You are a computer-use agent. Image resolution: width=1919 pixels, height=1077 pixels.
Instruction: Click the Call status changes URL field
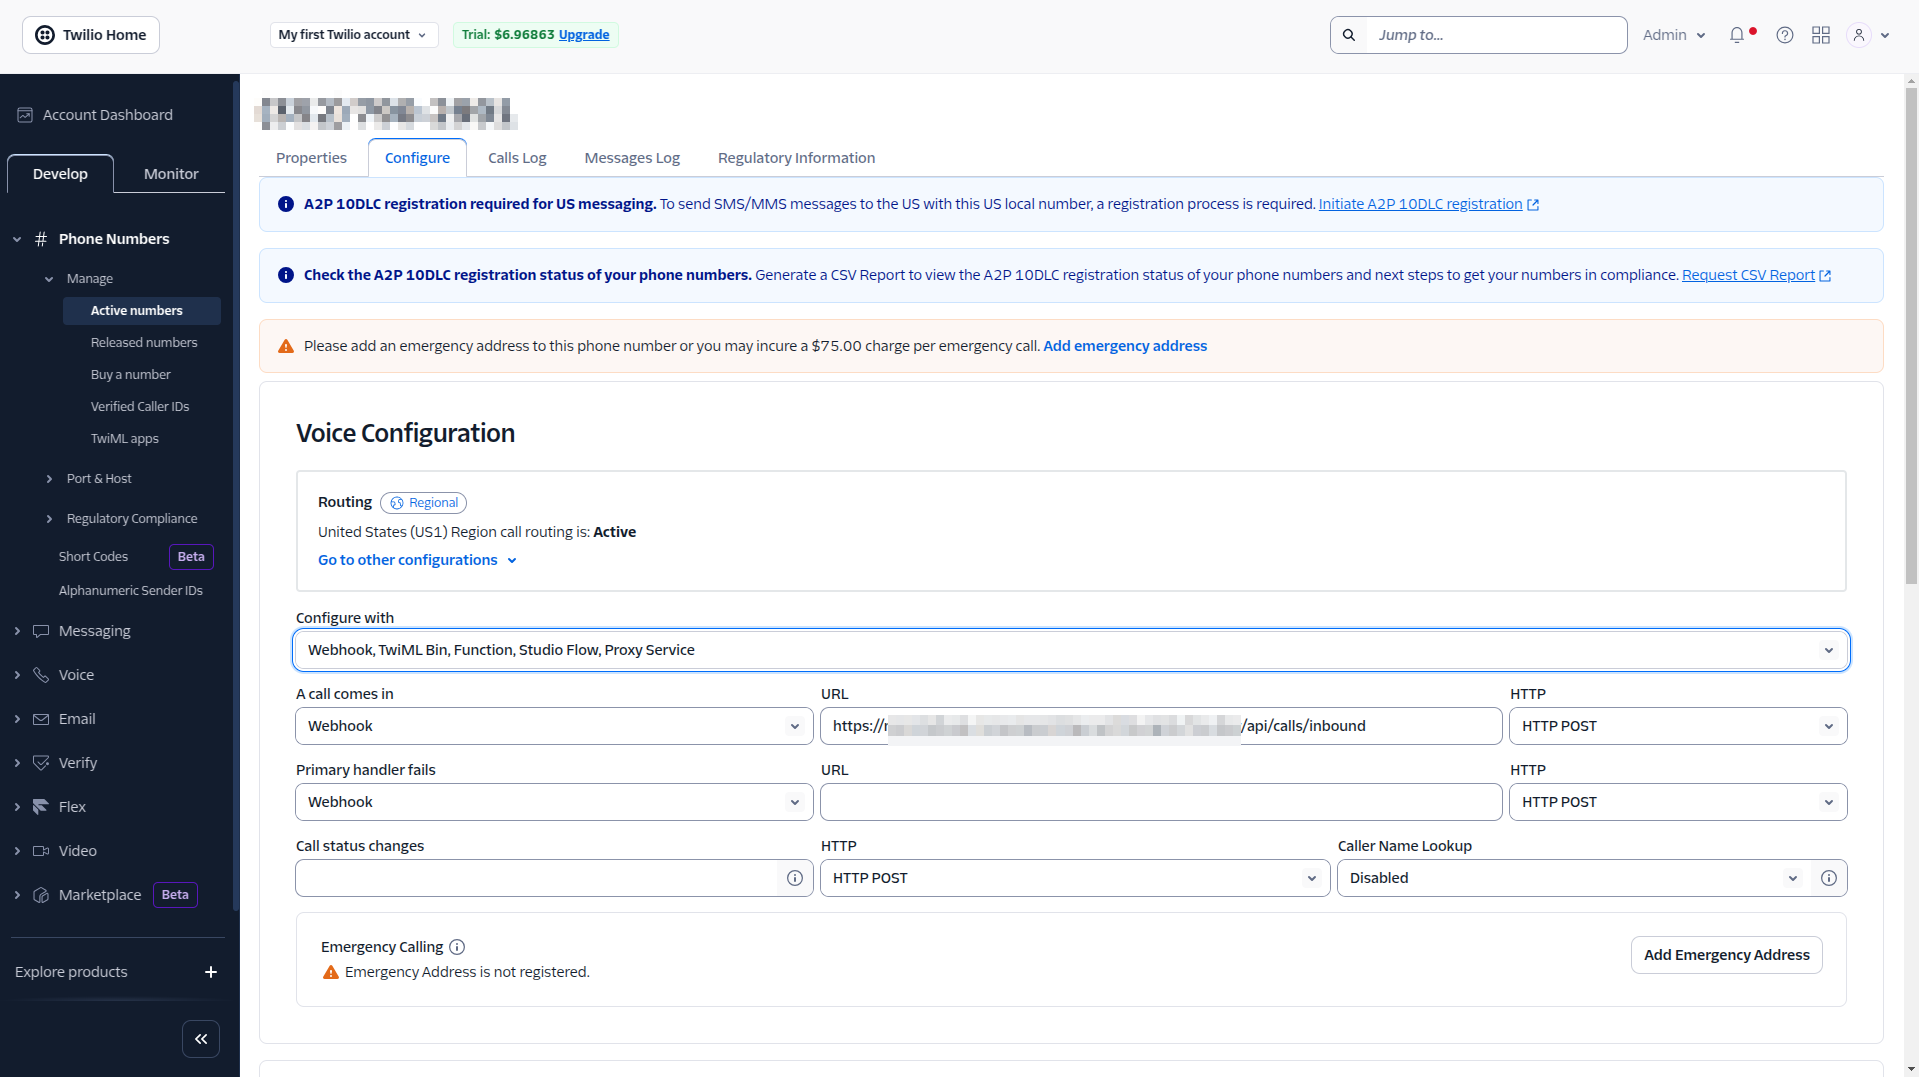pyautogui.click(x=536, y=878)
